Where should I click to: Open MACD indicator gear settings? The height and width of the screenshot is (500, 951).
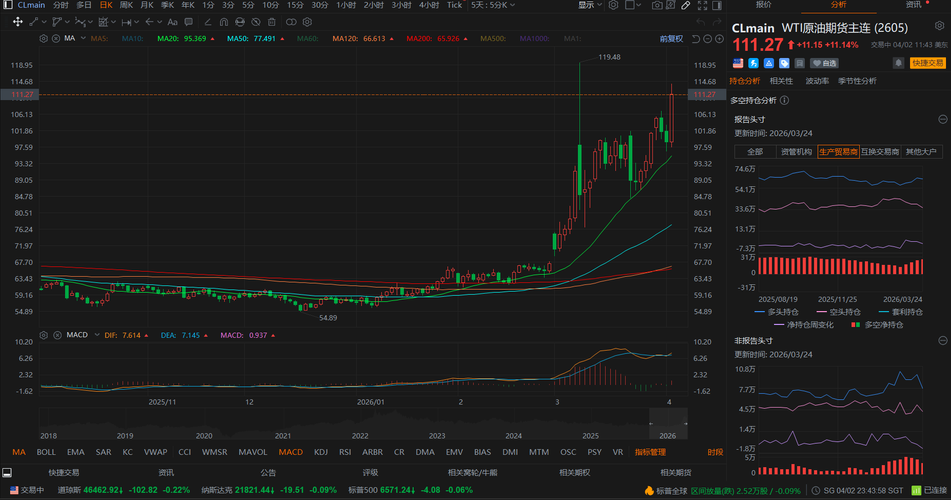[44, 335]
